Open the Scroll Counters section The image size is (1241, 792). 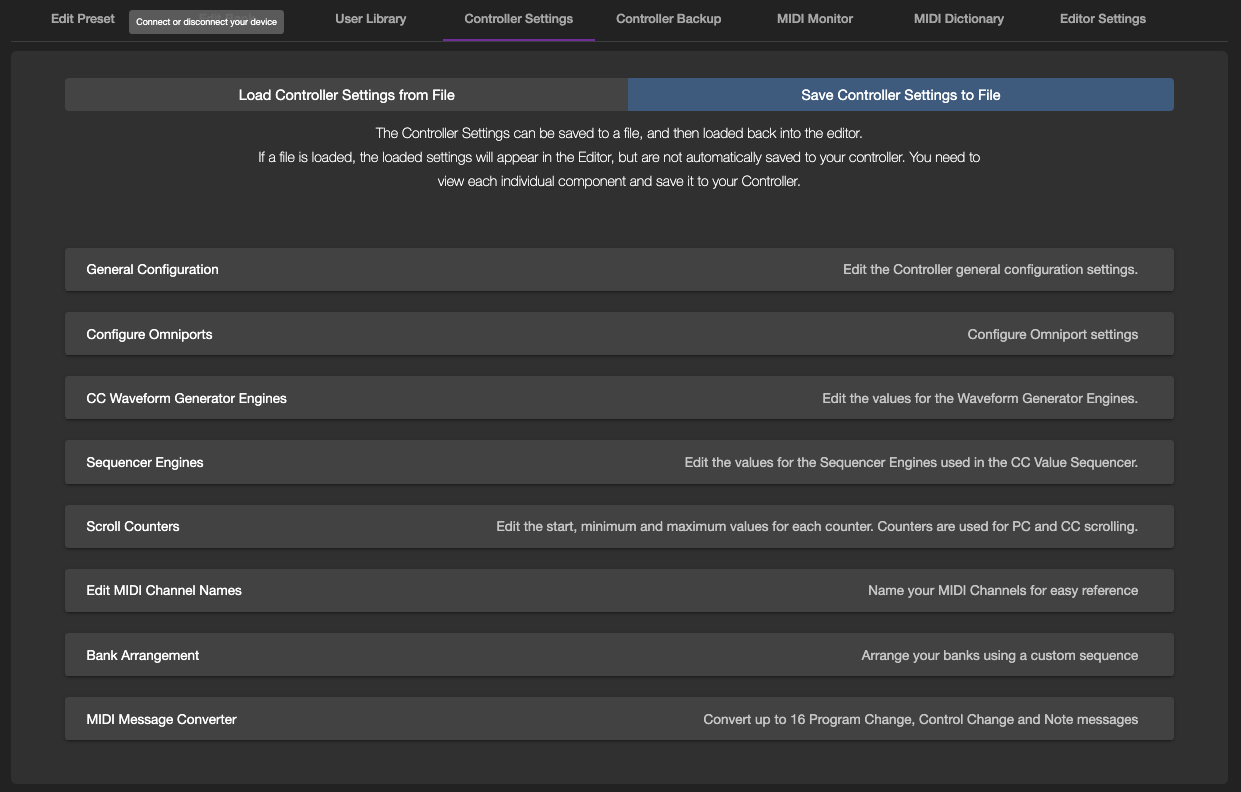pyautogui.click(x=133, y=526)
